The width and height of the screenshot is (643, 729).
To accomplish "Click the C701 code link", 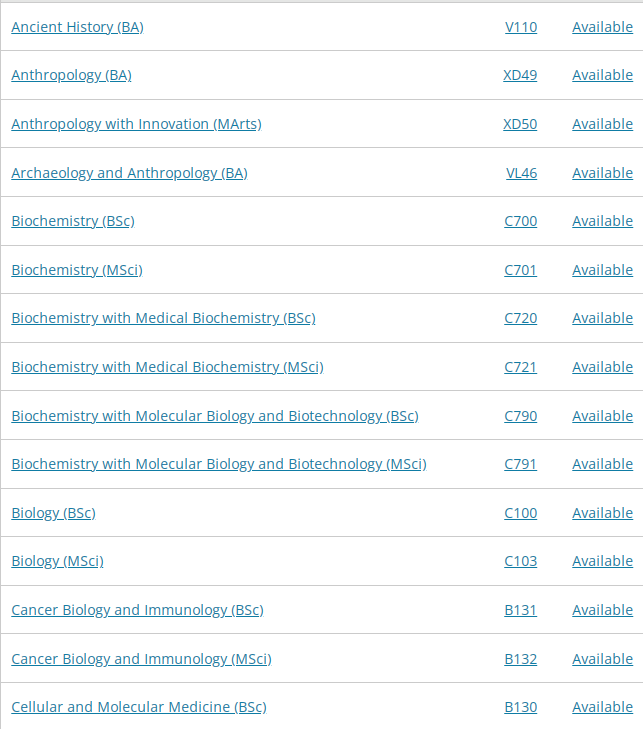I will pos(521,270).
